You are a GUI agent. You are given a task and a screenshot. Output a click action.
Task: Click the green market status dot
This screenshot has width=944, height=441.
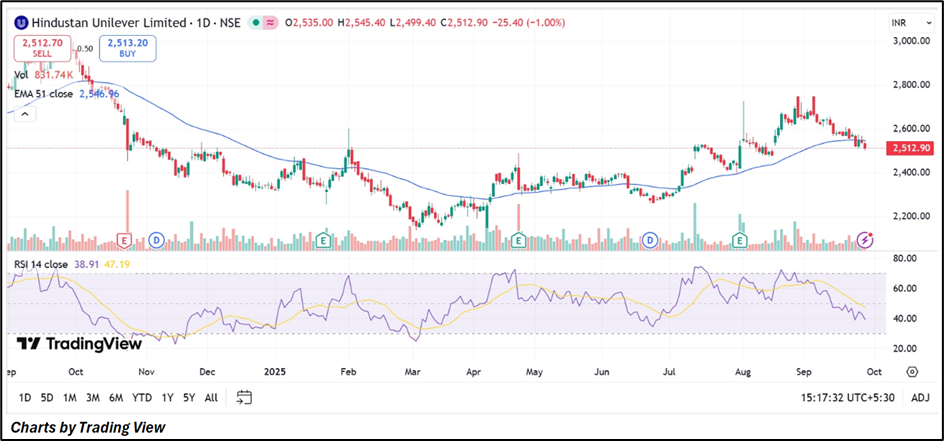pyautogui.click(x=256, y=23)
